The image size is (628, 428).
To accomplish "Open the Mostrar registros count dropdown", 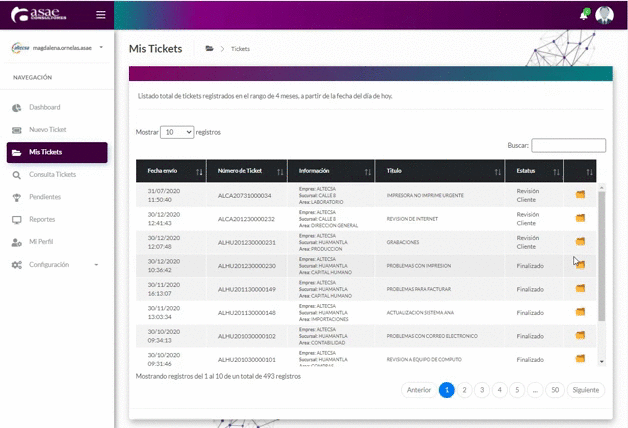I will tap(177, 132).
